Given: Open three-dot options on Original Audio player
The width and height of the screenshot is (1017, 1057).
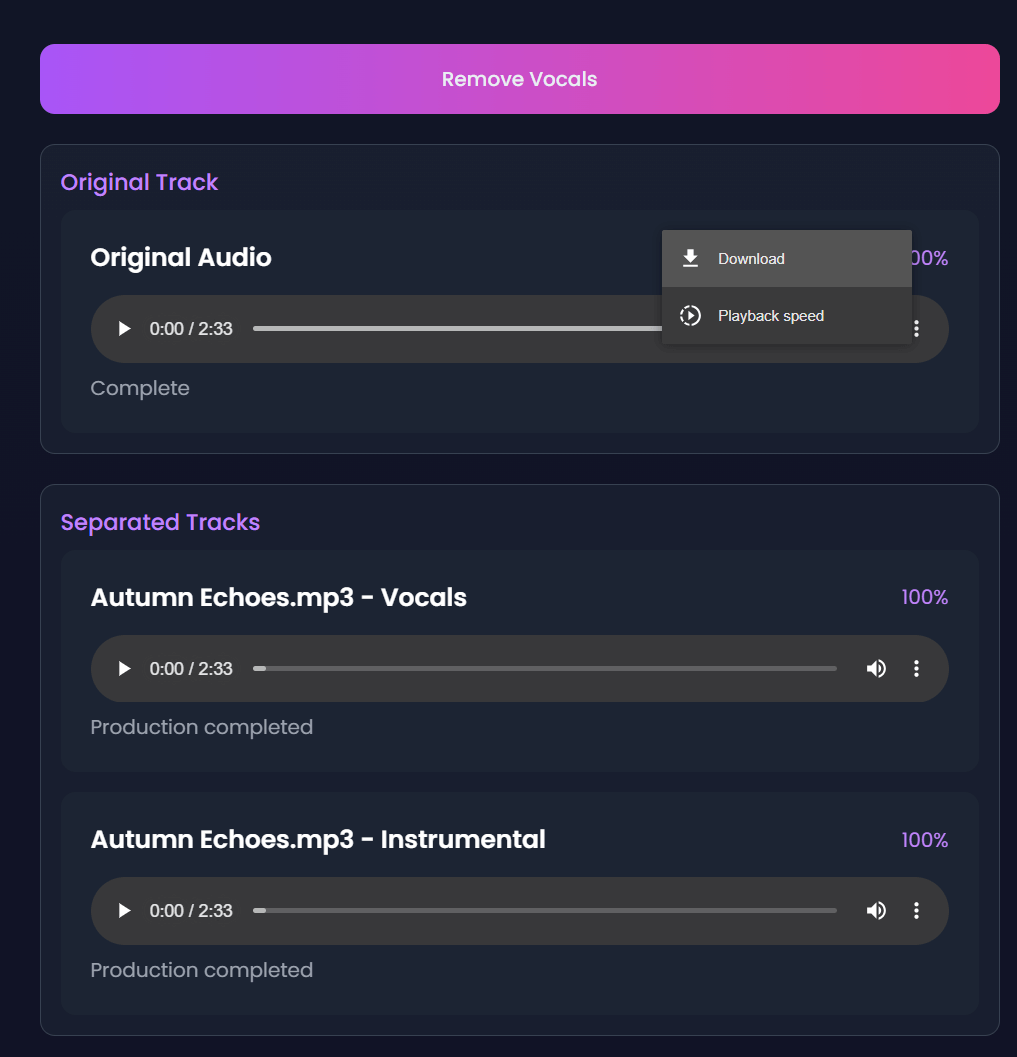Looking at the screenshot, I should pyautogui.click(x=916, y=328).
